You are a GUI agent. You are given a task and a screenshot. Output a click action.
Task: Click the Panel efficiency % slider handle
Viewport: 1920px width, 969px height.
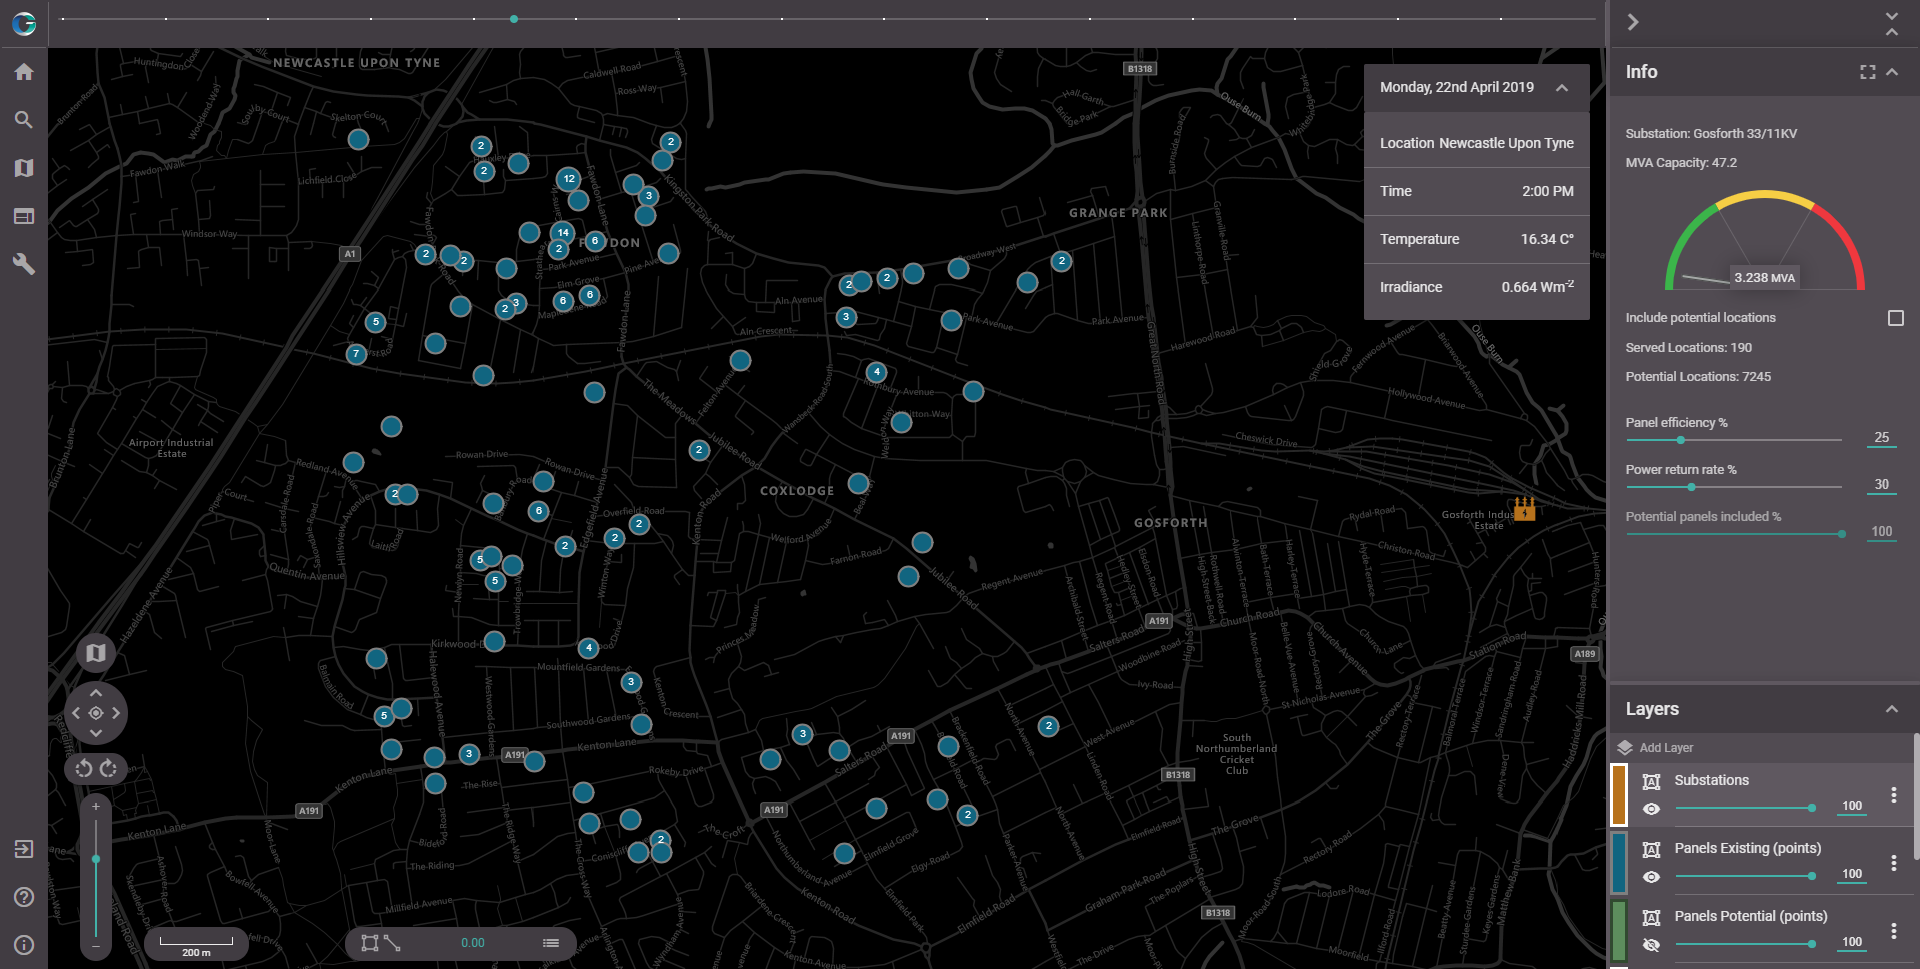pos(1681,440)
